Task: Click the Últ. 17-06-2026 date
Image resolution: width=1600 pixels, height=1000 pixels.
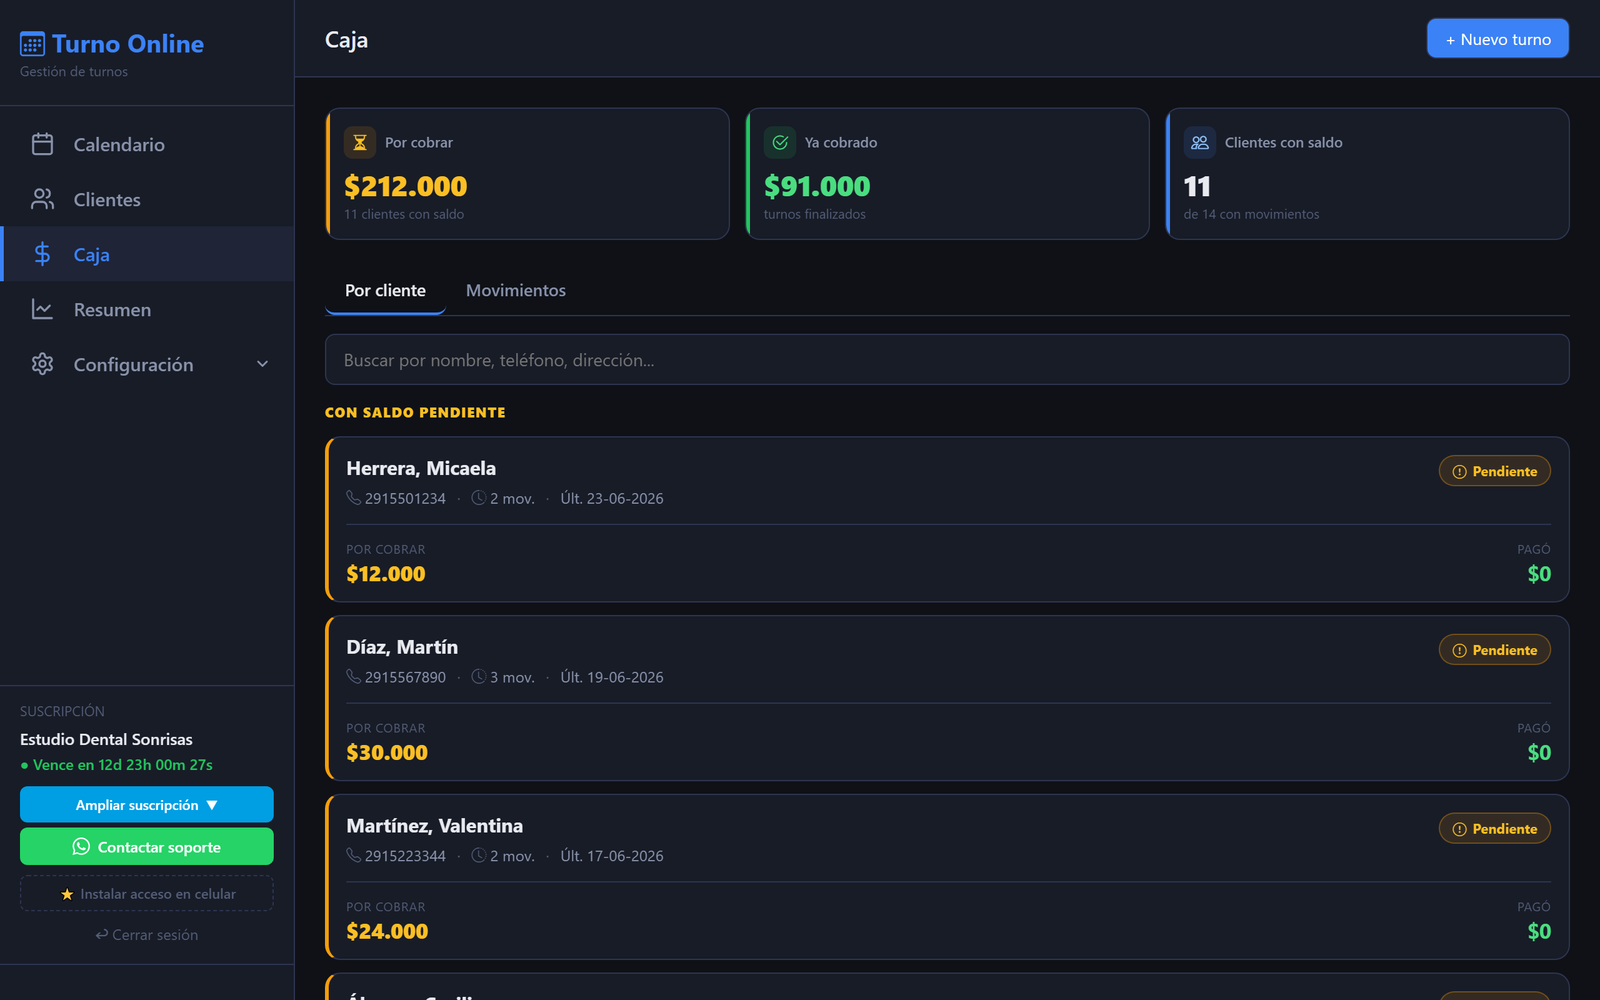Action: click(612, 856)
